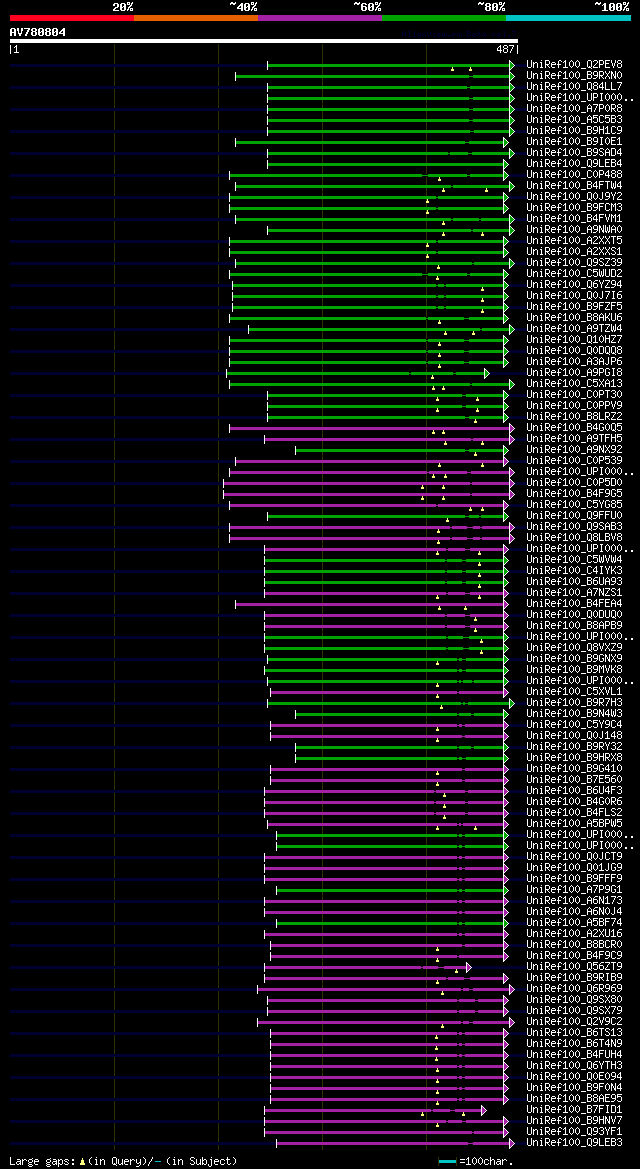Choose the UniRef100_A9PGI8 hit name

(574, 372)
